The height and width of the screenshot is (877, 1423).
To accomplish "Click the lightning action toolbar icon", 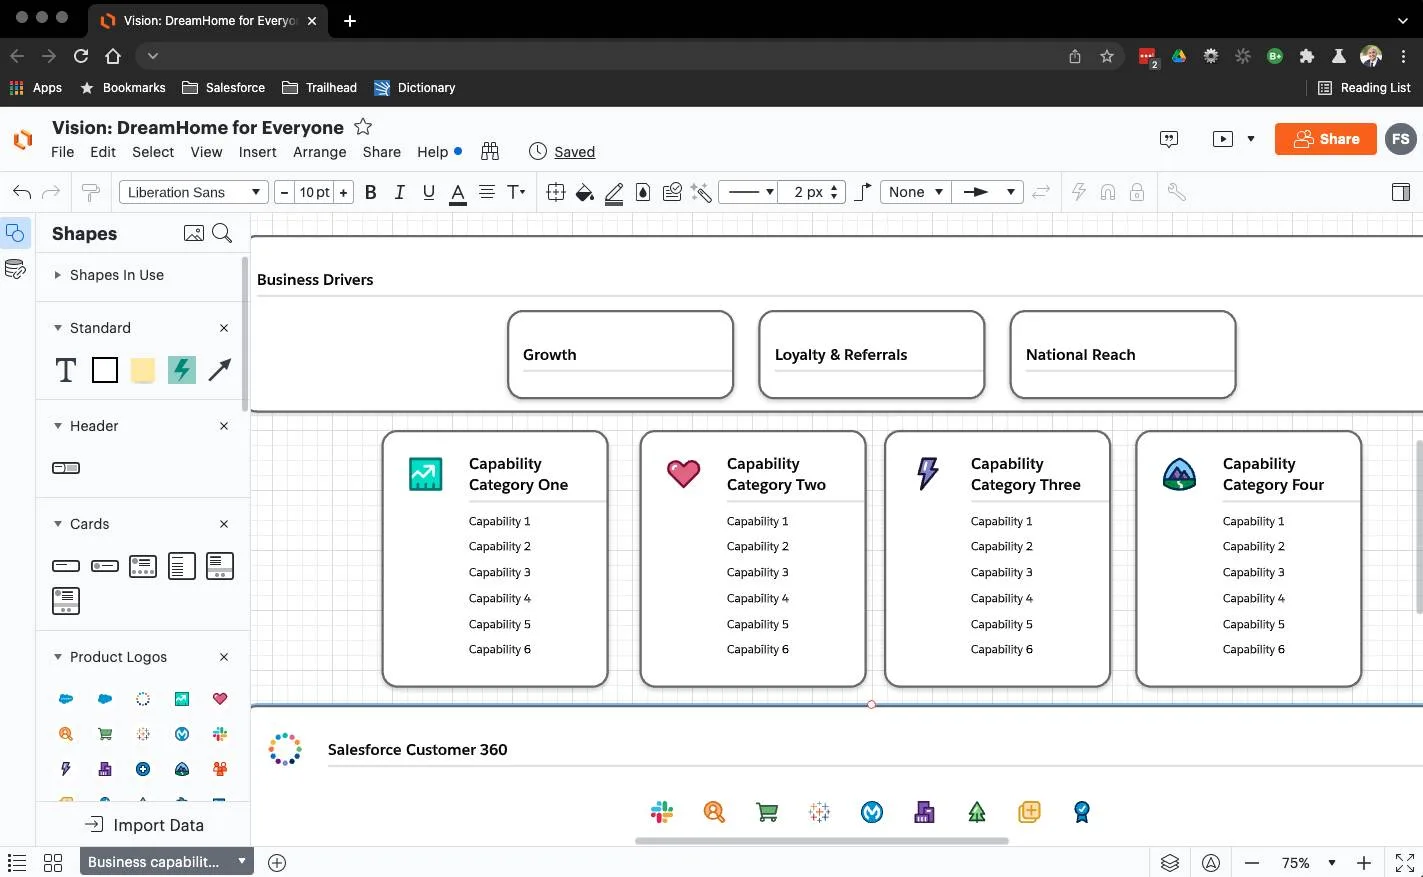I will tap(1079, 192).
